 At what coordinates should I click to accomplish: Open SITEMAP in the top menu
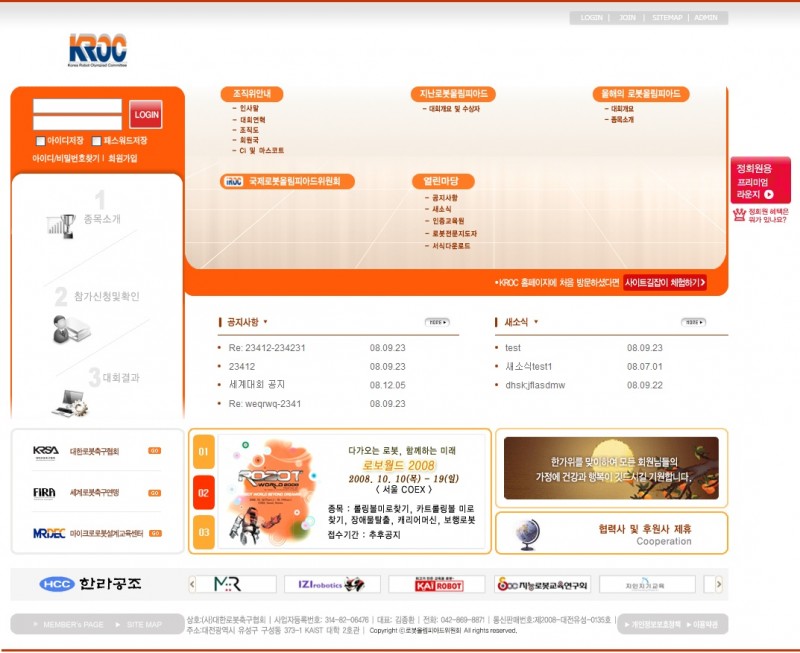(667, 18)
